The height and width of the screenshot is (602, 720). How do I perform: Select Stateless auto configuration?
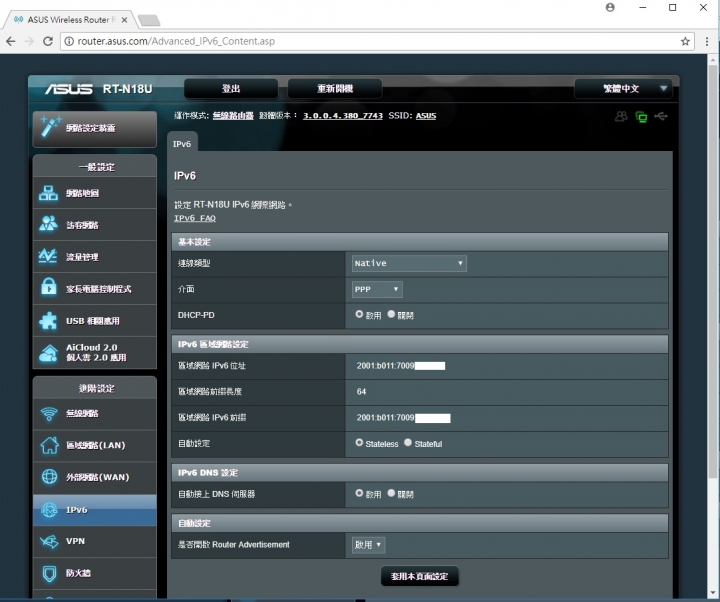pos(359,443)
